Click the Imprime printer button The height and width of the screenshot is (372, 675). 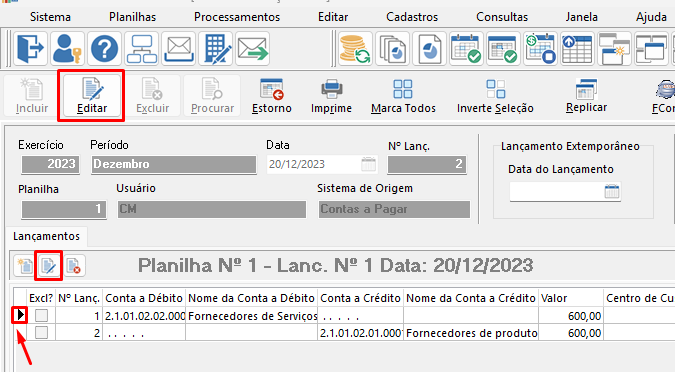click(x=331, y=96)
